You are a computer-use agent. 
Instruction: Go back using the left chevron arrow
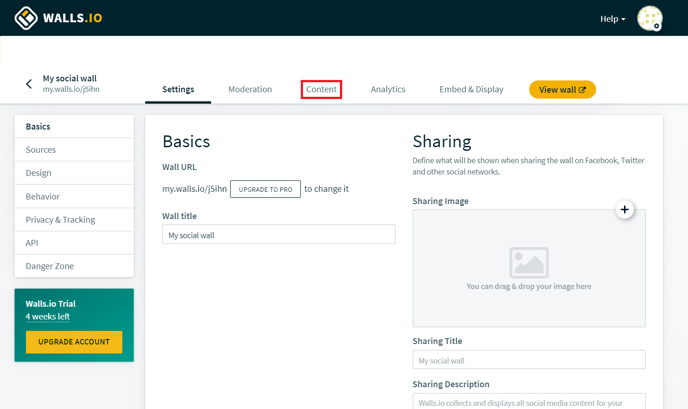29,84
